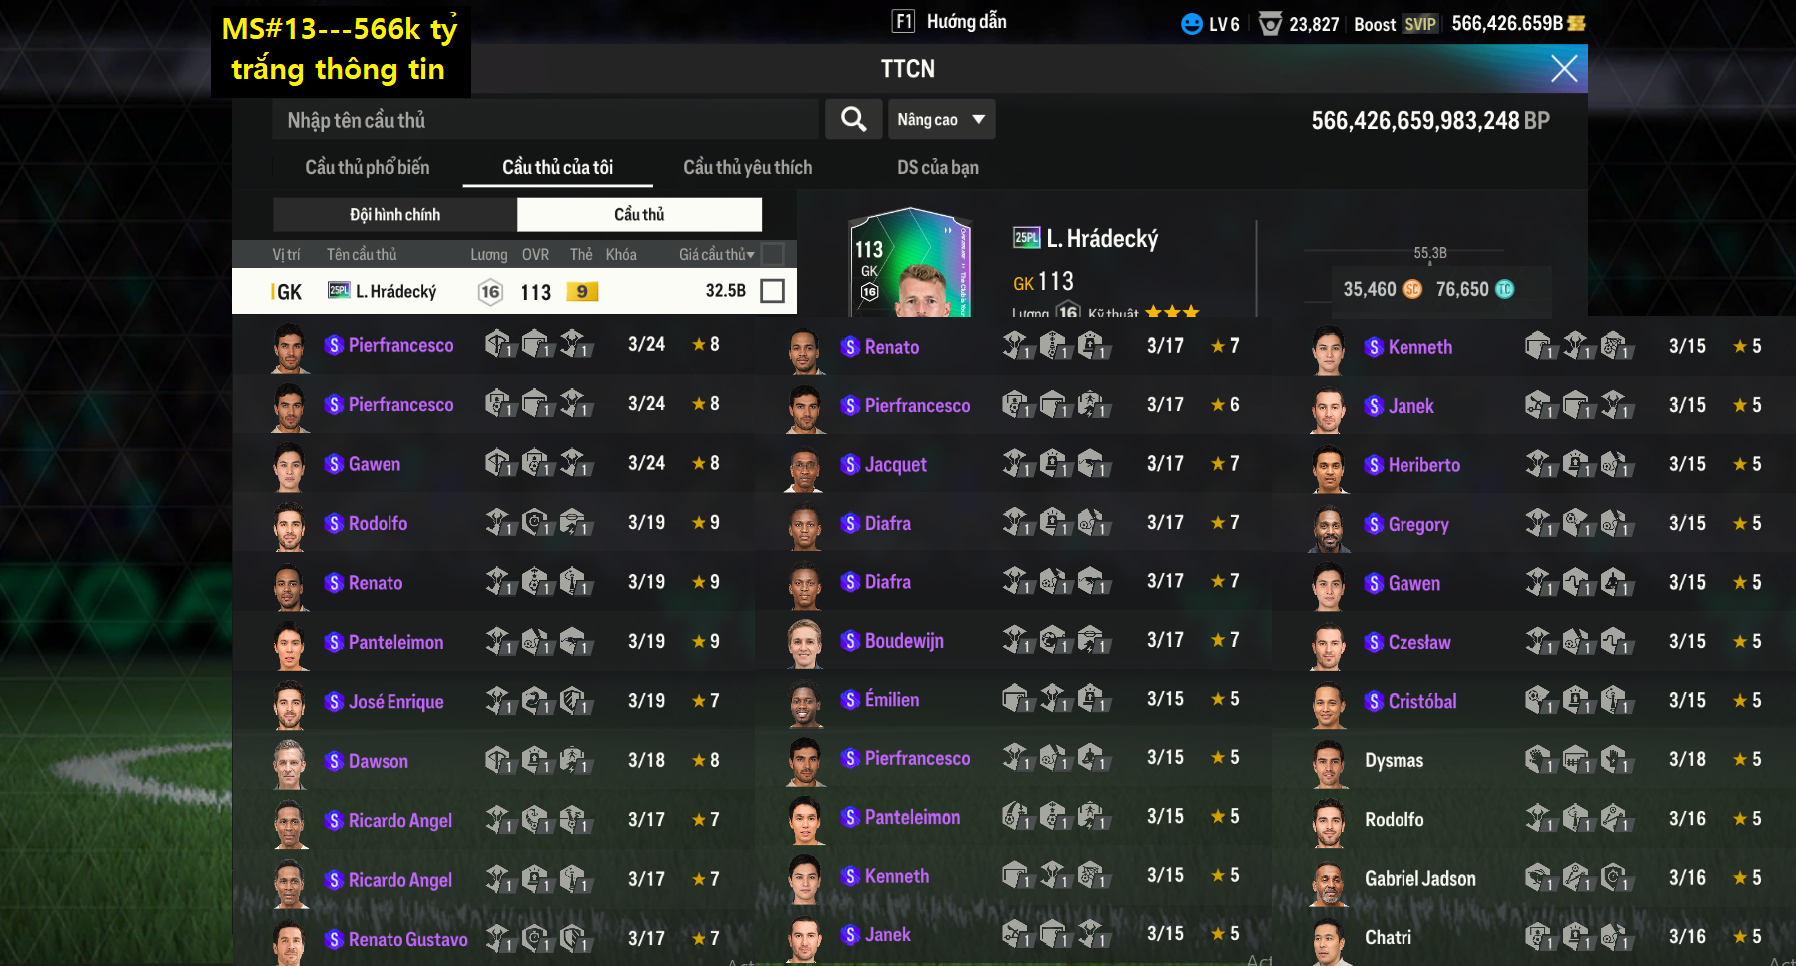This screenshot has width=1796, height=966.
Task: Click the teal TC currency icon
Action: 1504,289
